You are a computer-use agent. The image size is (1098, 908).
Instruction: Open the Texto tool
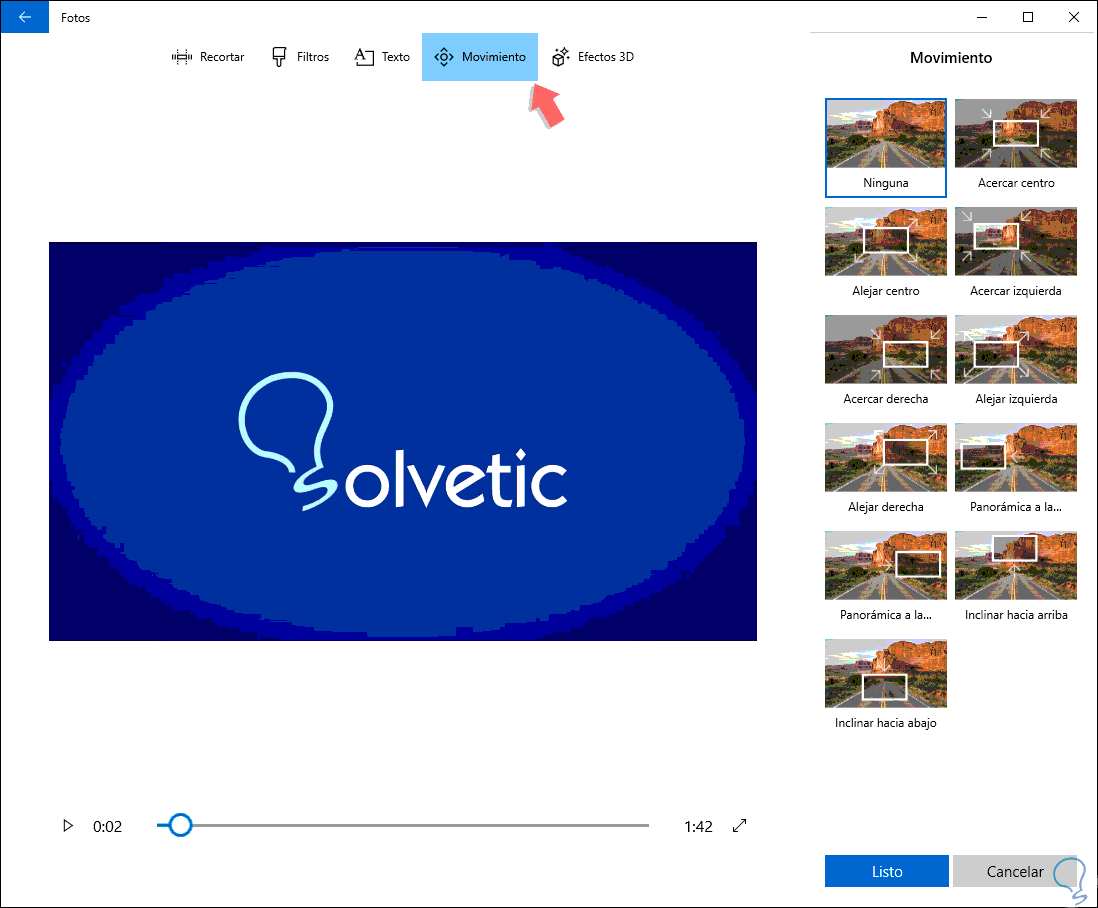[382, 57]
